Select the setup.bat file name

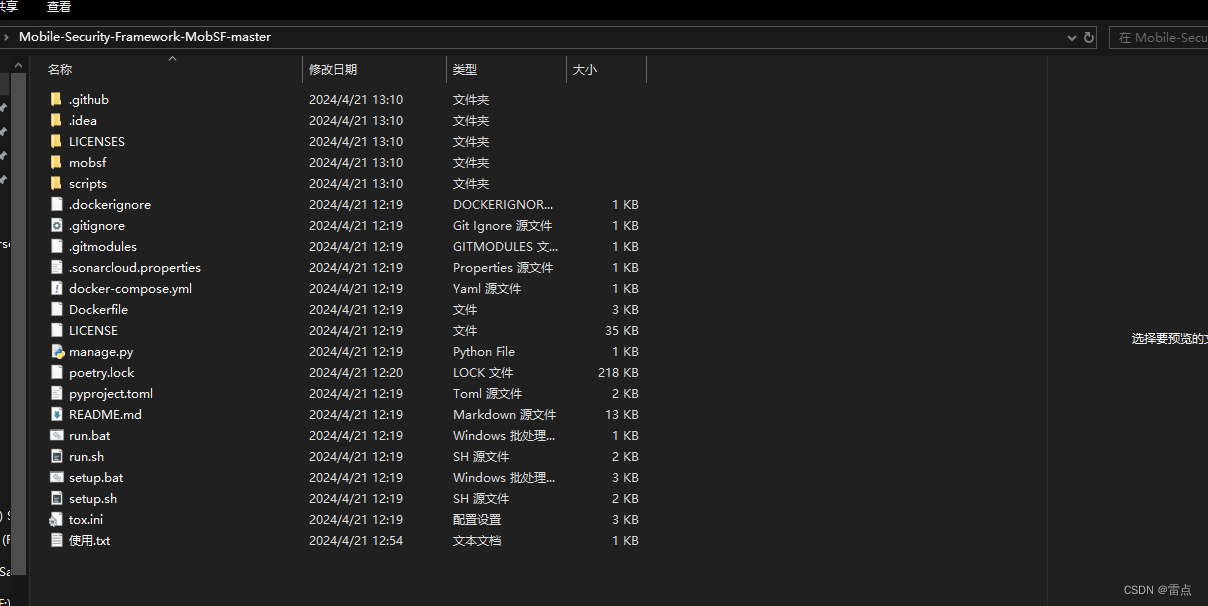(x=96, y=477)
